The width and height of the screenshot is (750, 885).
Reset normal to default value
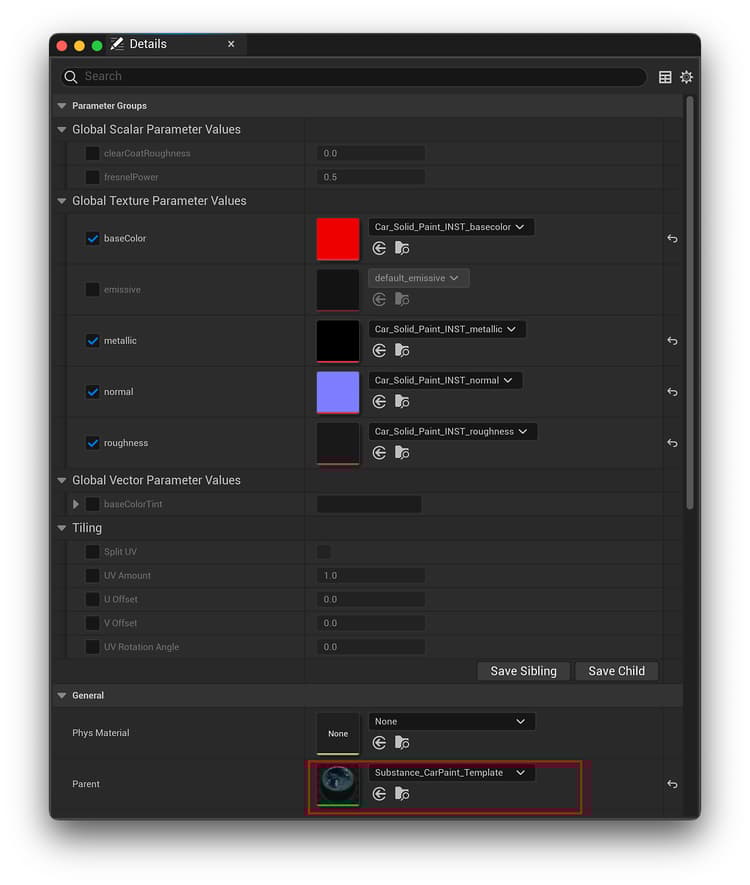coord(672,392)
